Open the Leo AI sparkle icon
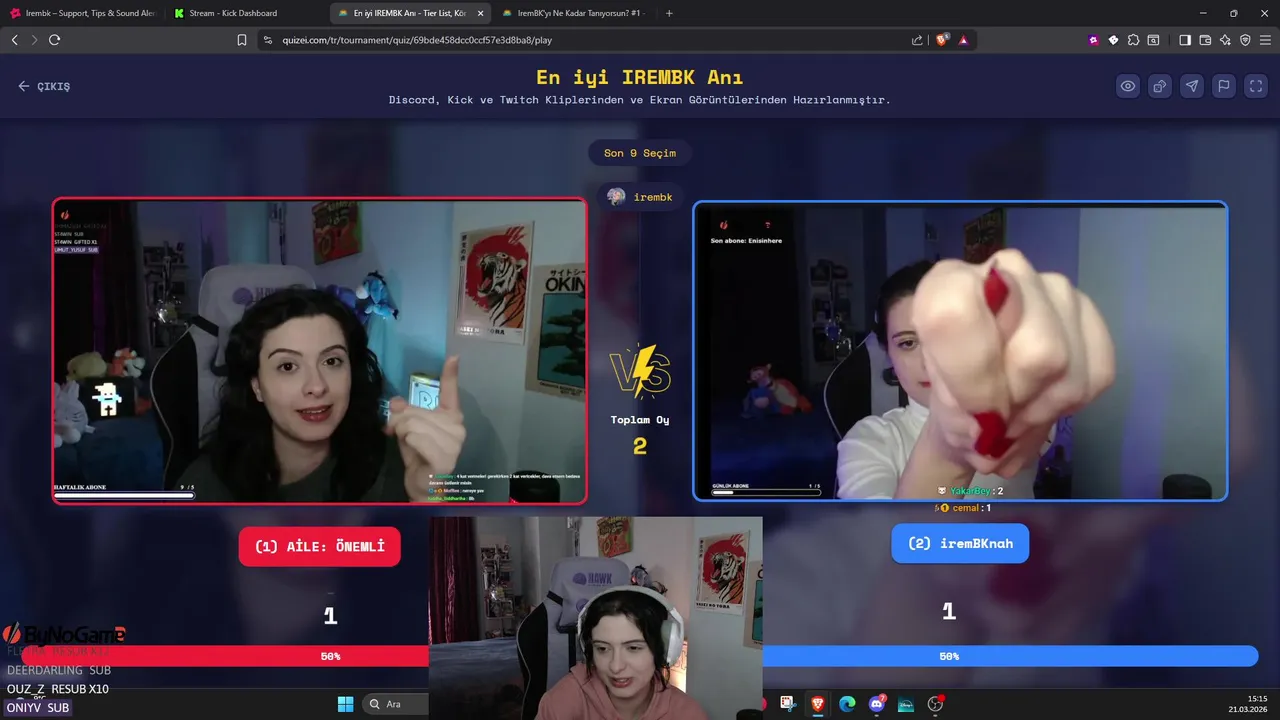 (1225, 40)
